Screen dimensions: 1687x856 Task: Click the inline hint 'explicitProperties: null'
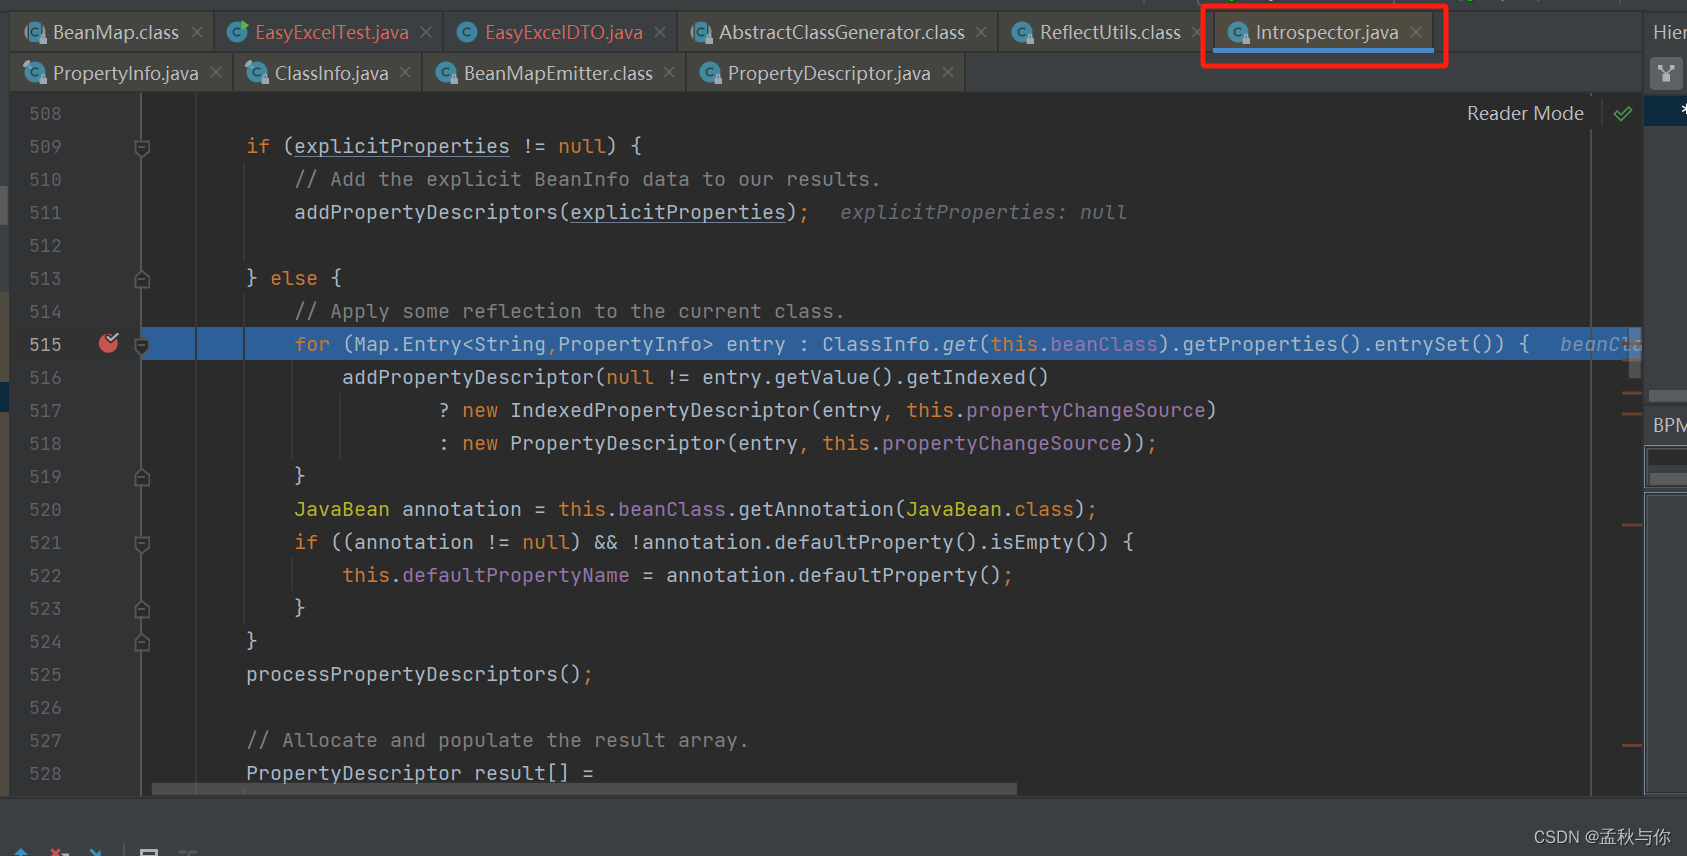983,212
